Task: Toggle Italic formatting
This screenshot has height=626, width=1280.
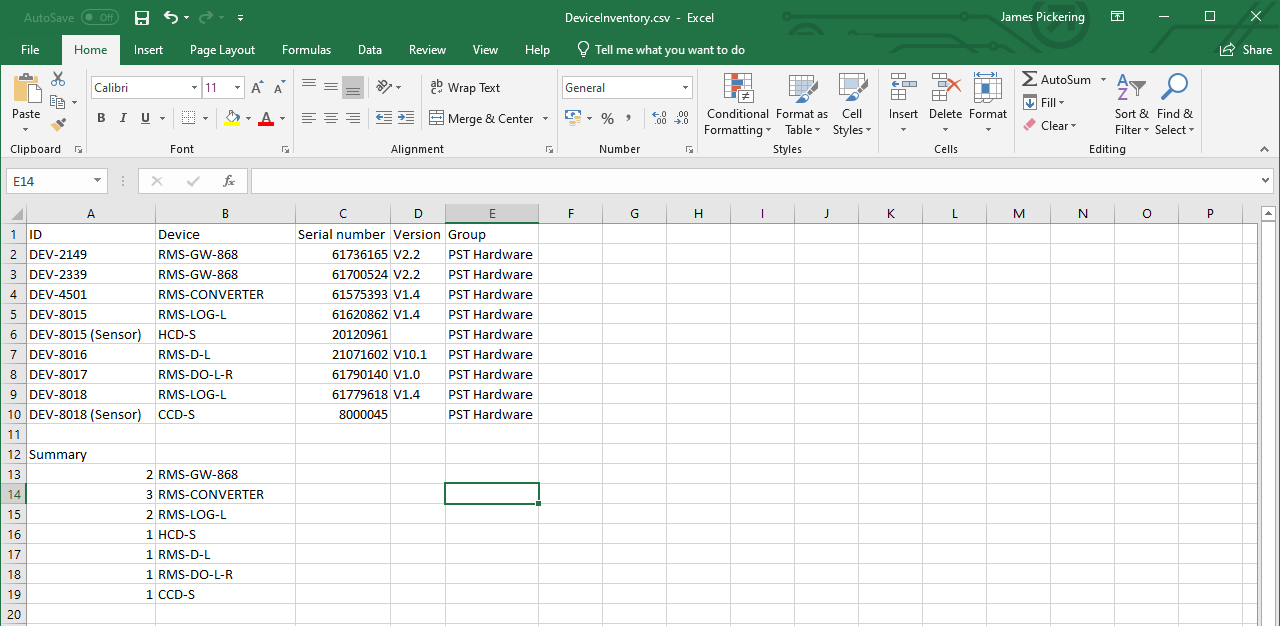Action: 123,118
